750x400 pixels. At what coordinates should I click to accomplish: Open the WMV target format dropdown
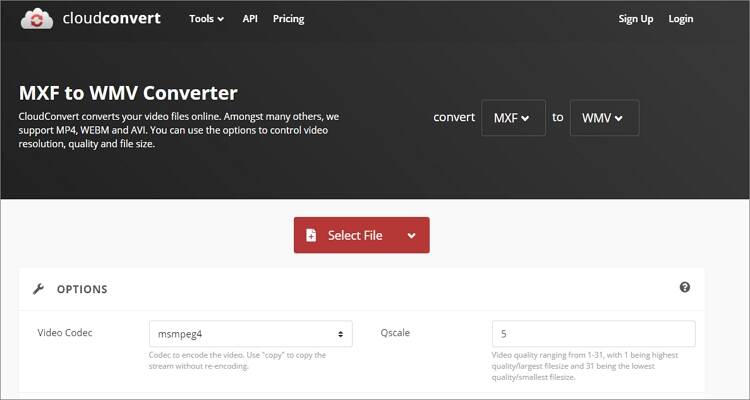[605, 118]
